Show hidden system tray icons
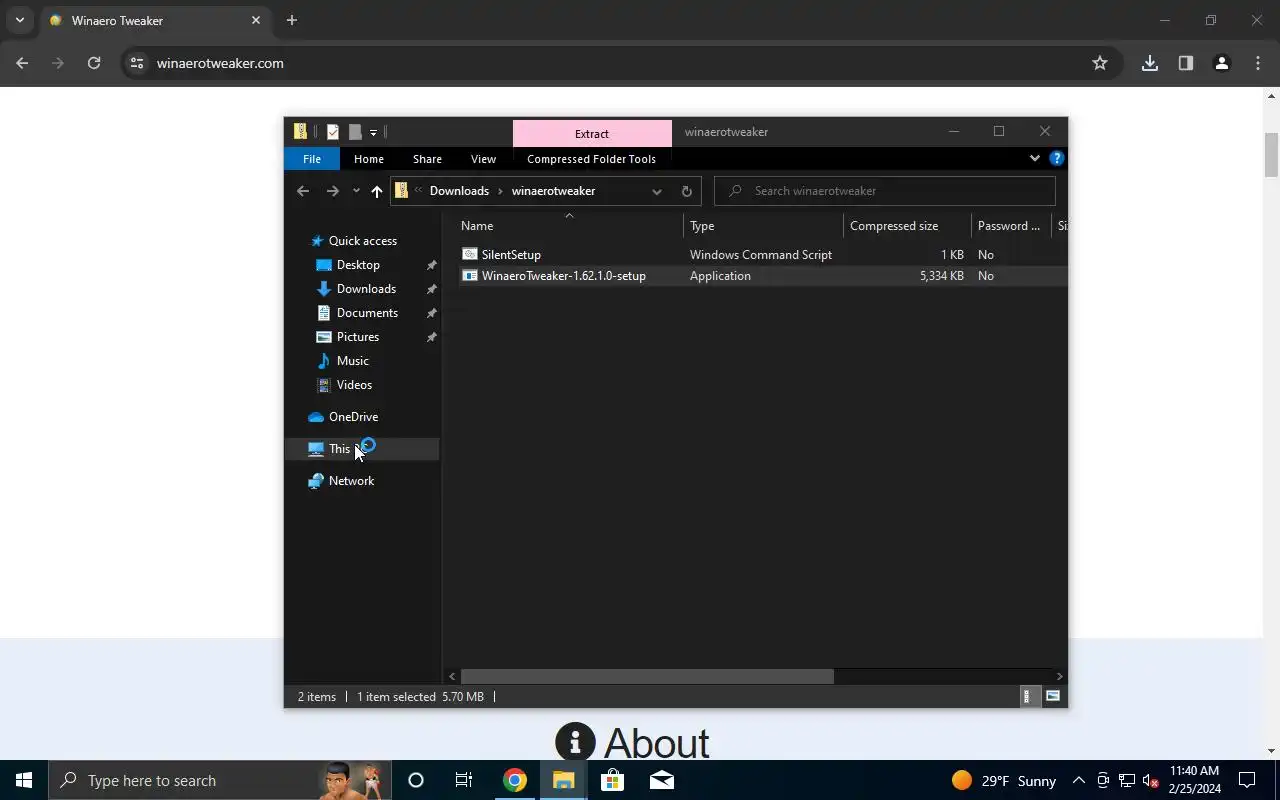1280x800 pixels. click(x=1078, y=780)
